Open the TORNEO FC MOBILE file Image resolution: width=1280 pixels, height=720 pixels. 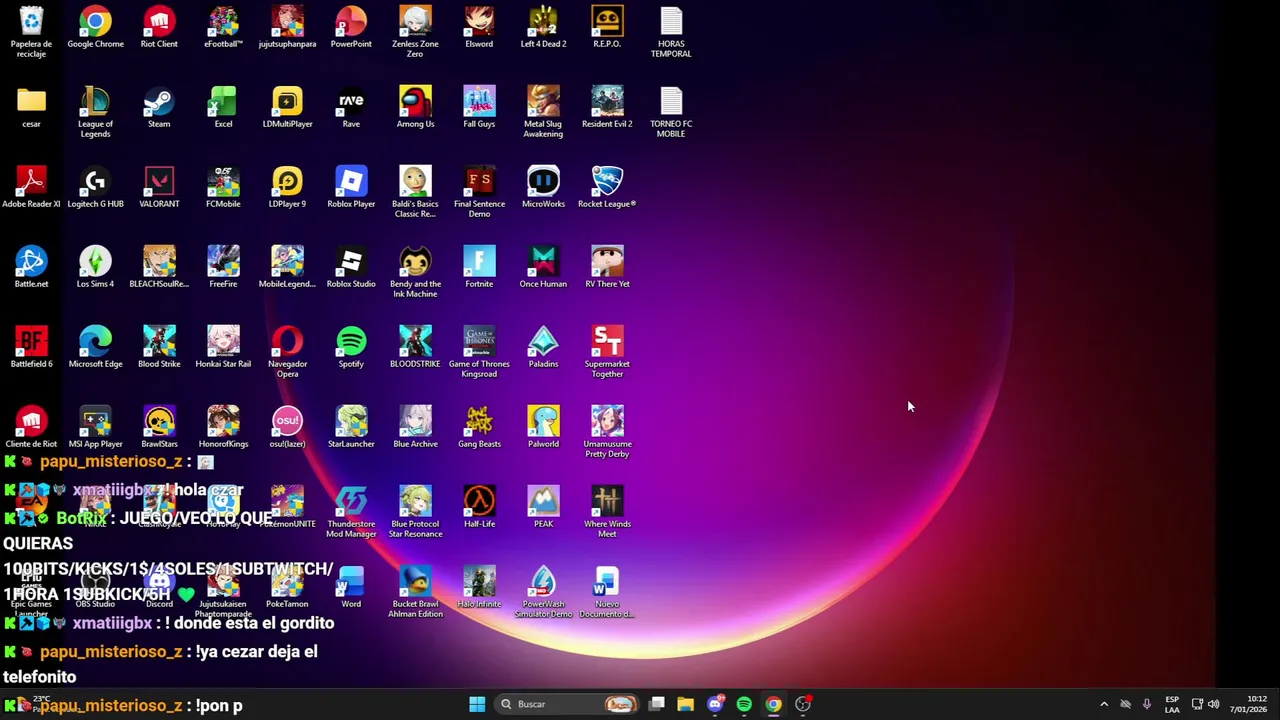pyautogui.click(x=671, y=112)
